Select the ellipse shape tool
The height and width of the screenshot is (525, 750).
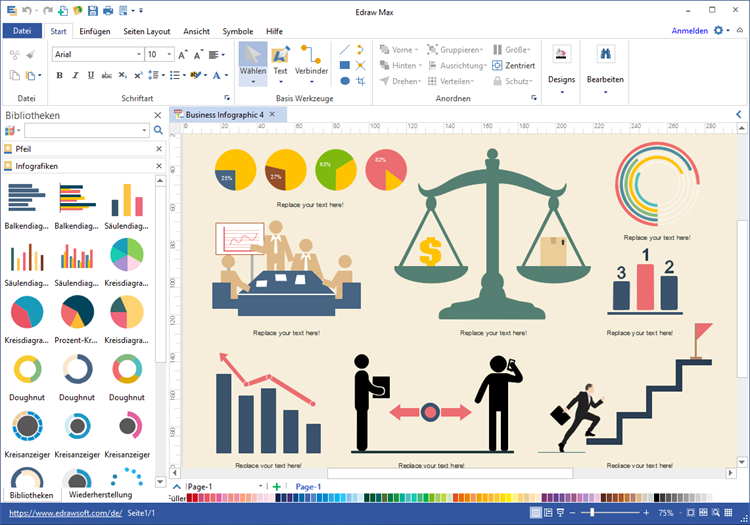(x=345, y=81)
